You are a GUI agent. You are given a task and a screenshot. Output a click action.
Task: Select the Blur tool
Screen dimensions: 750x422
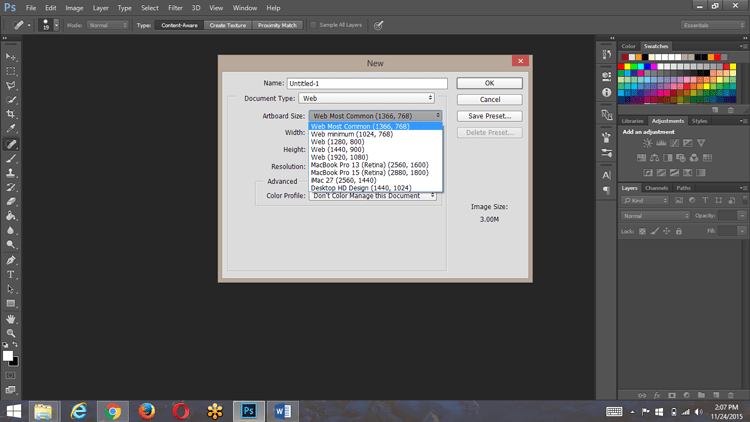click(11, 230)
